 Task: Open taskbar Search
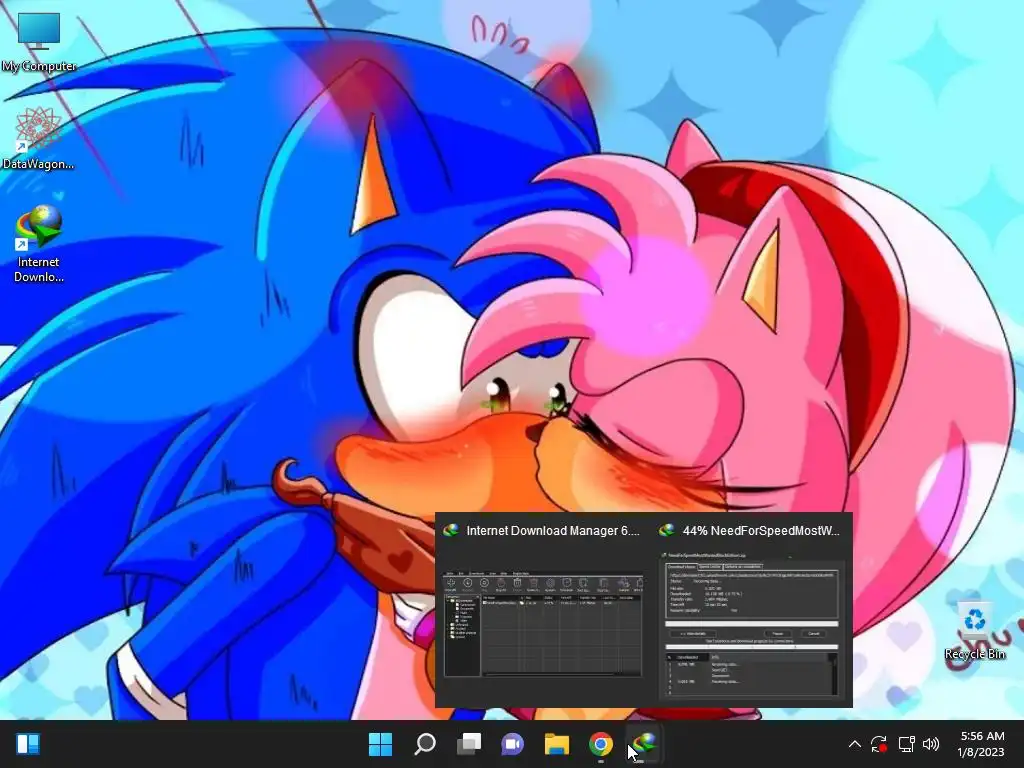point(425,744)
